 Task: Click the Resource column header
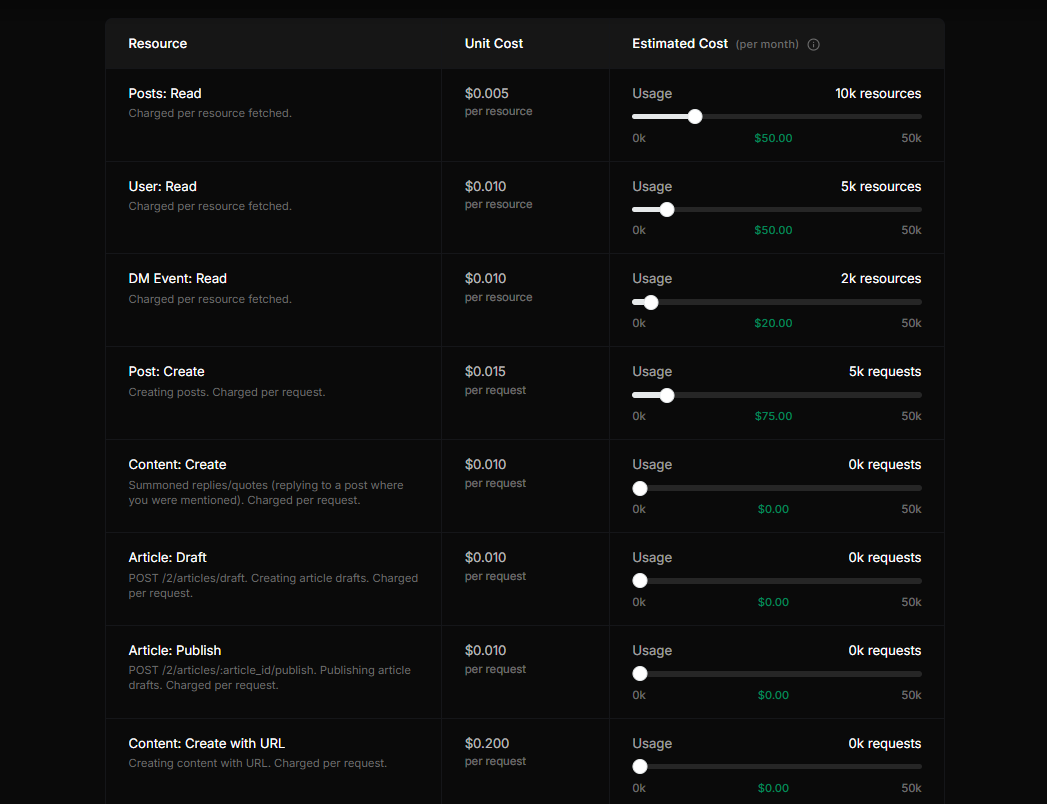158,43
